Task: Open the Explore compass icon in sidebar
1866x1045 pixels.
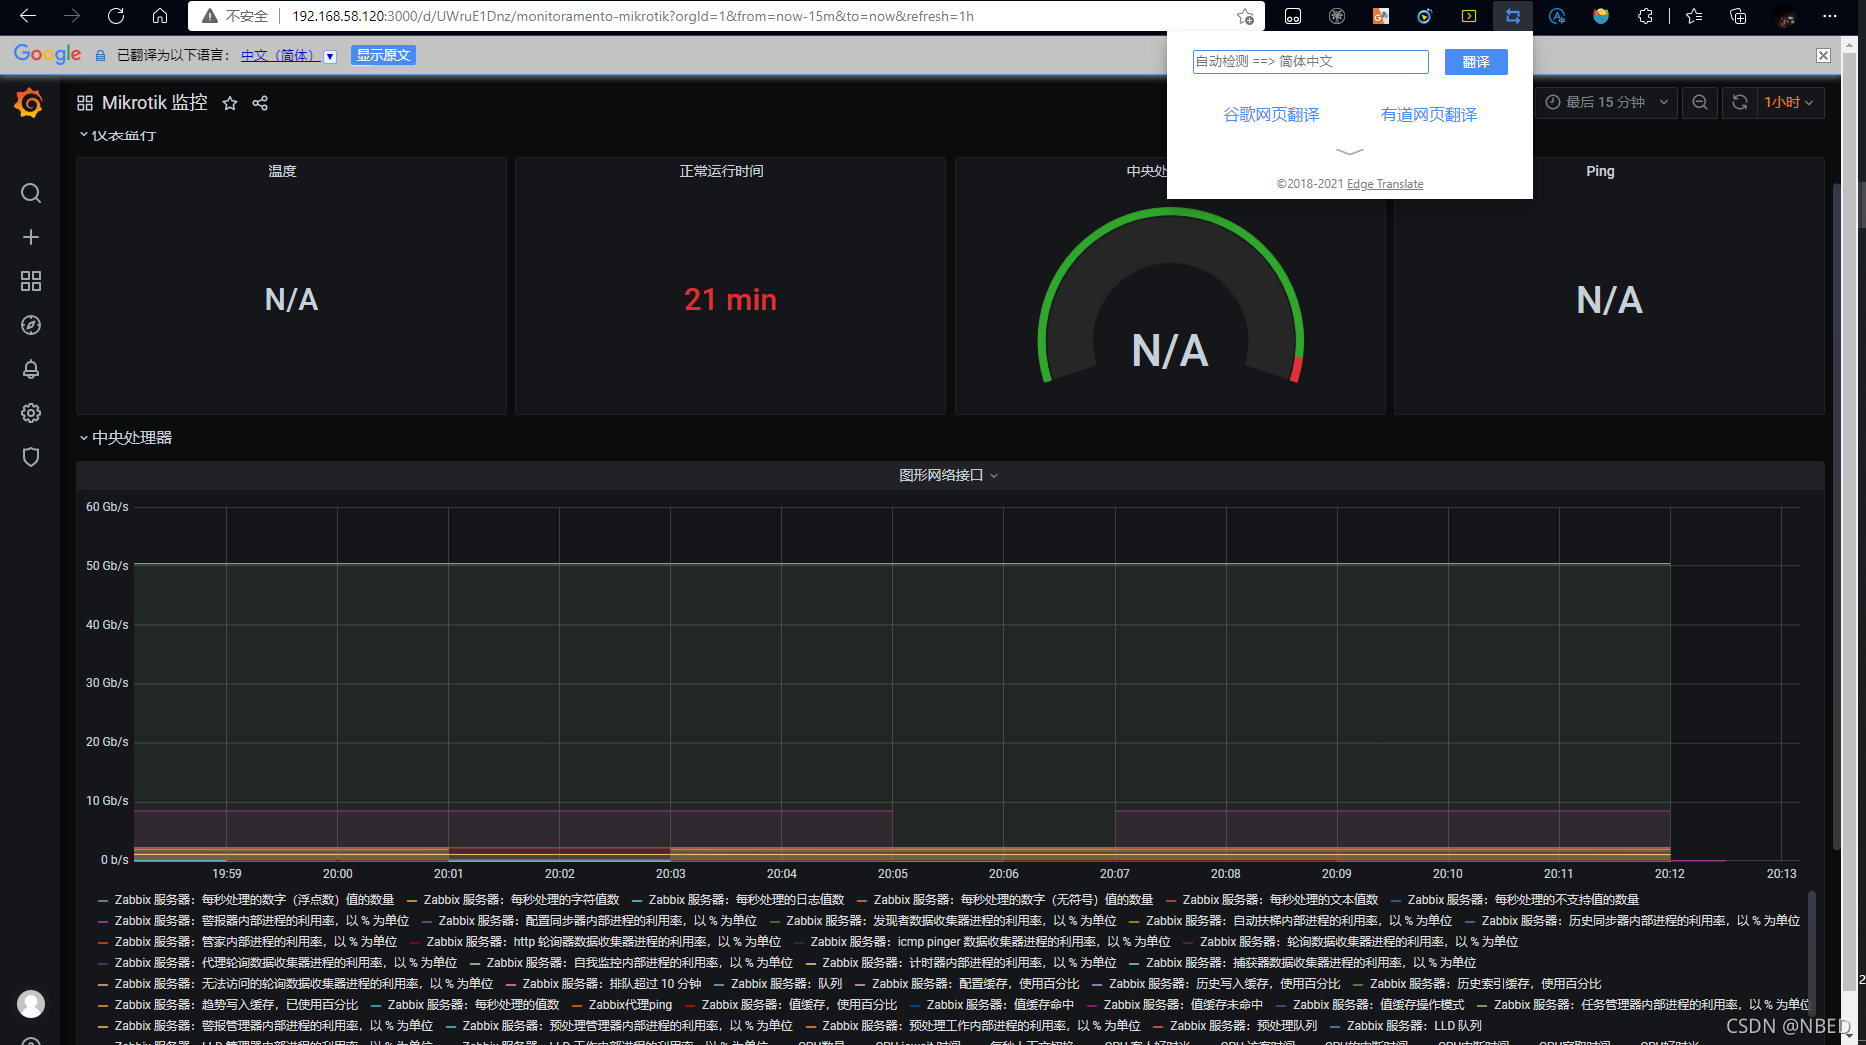Action: pos(31,325)
